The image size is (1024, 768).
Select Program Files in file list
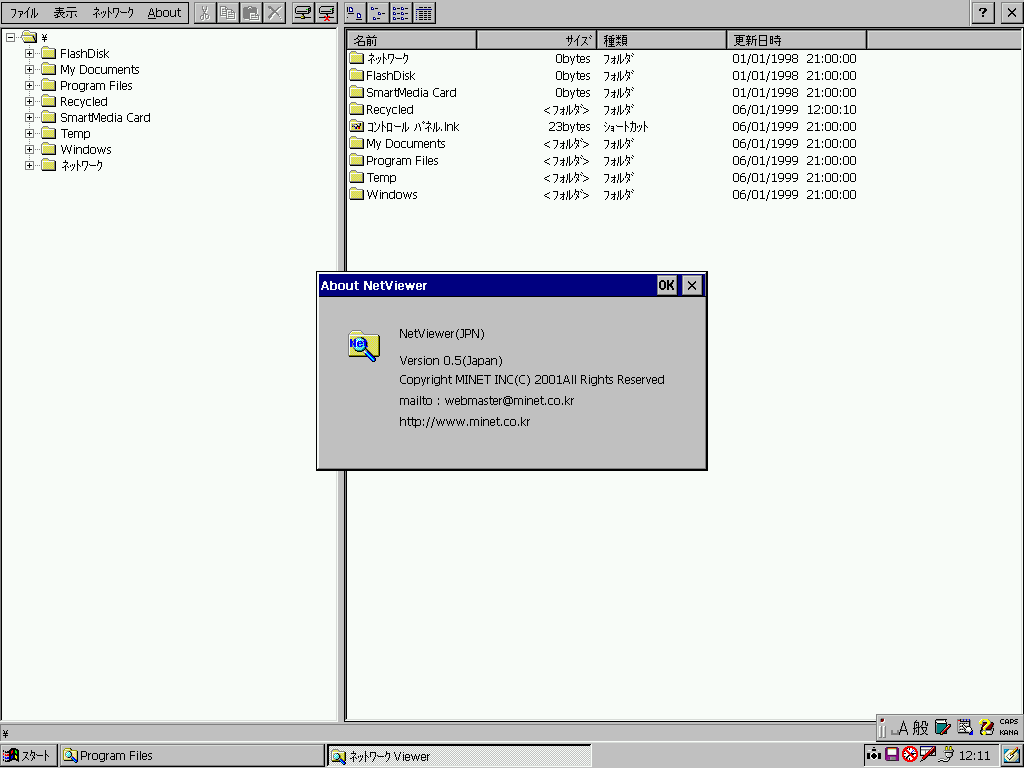(x=402, y=161)
